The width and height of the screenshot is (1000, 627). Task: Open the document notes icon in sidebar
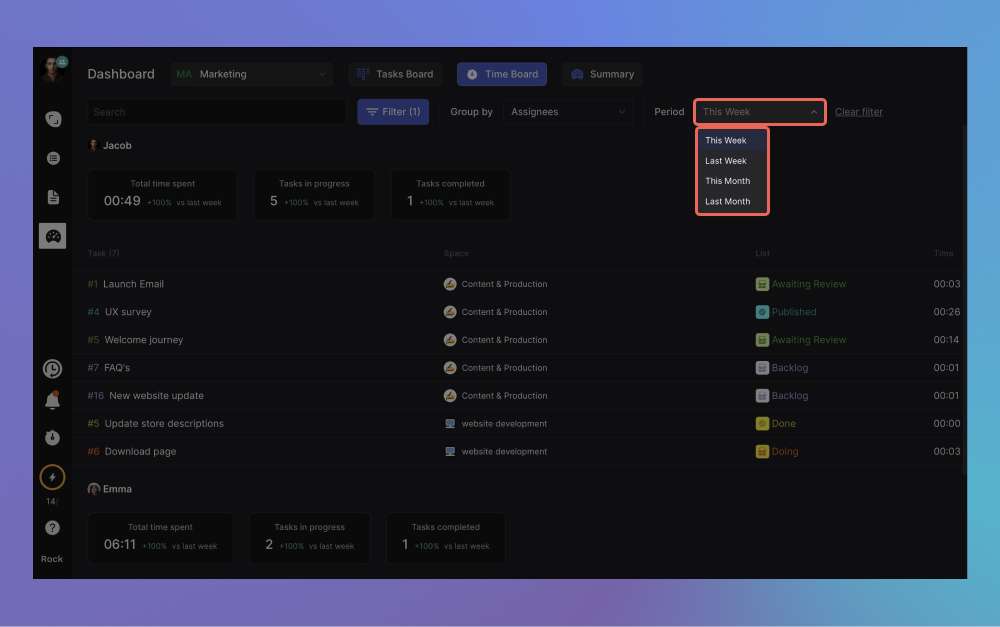click(x=53, y=197)
